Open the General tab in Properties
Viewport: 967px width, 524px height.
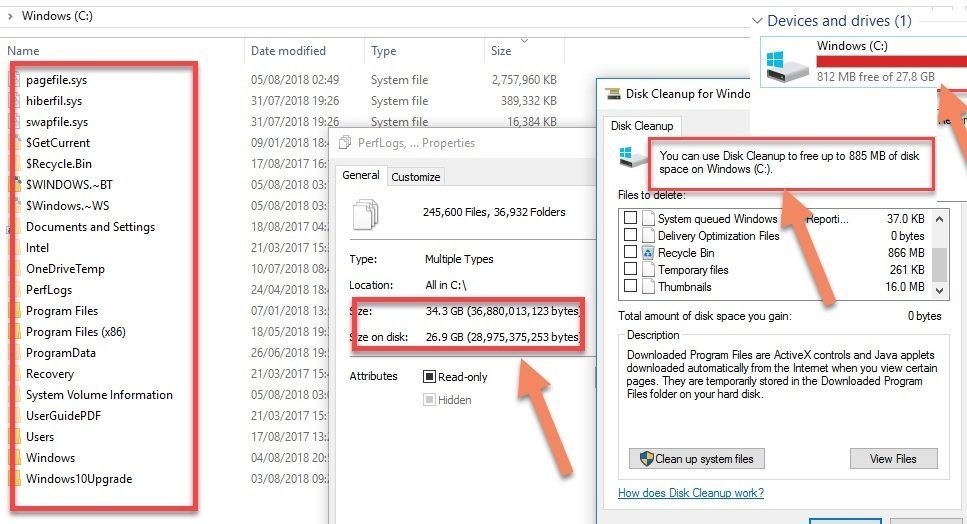(361, 175)
